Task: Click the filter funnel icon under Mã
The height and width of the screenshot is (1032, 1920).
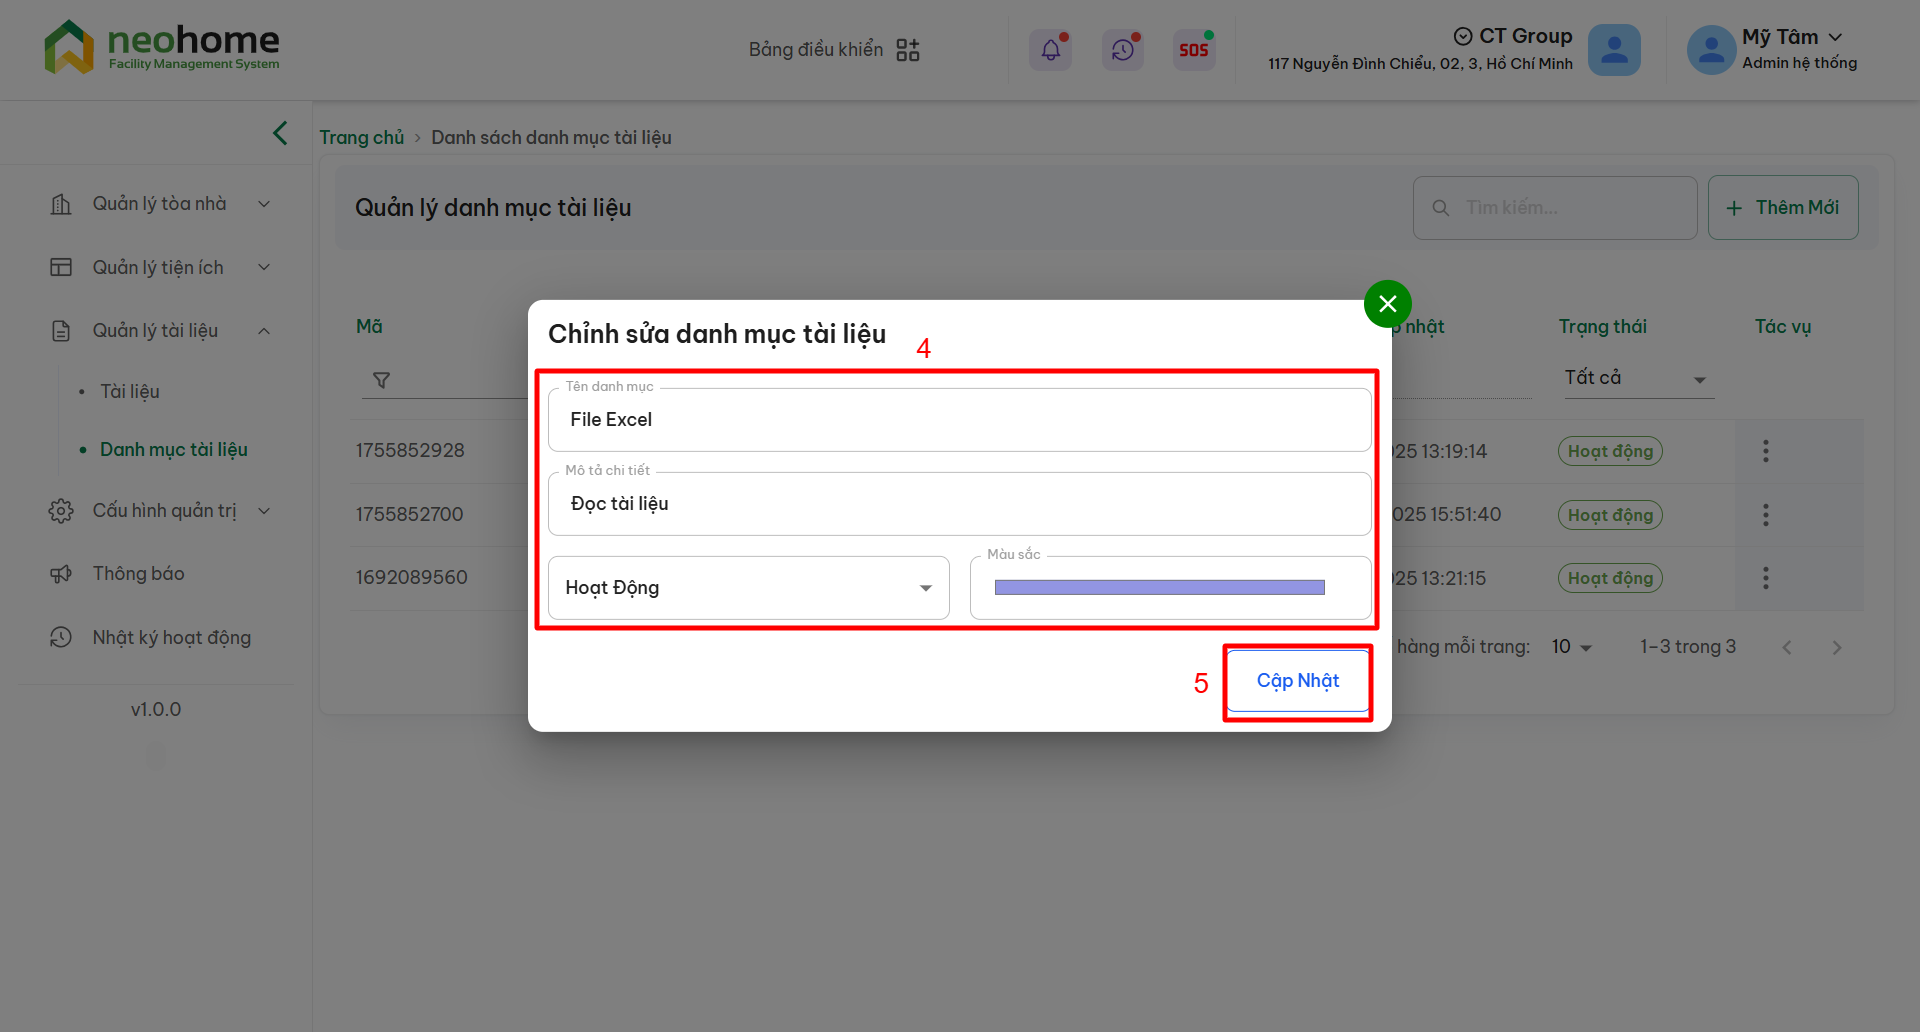Action: click(x=381, y=380)
